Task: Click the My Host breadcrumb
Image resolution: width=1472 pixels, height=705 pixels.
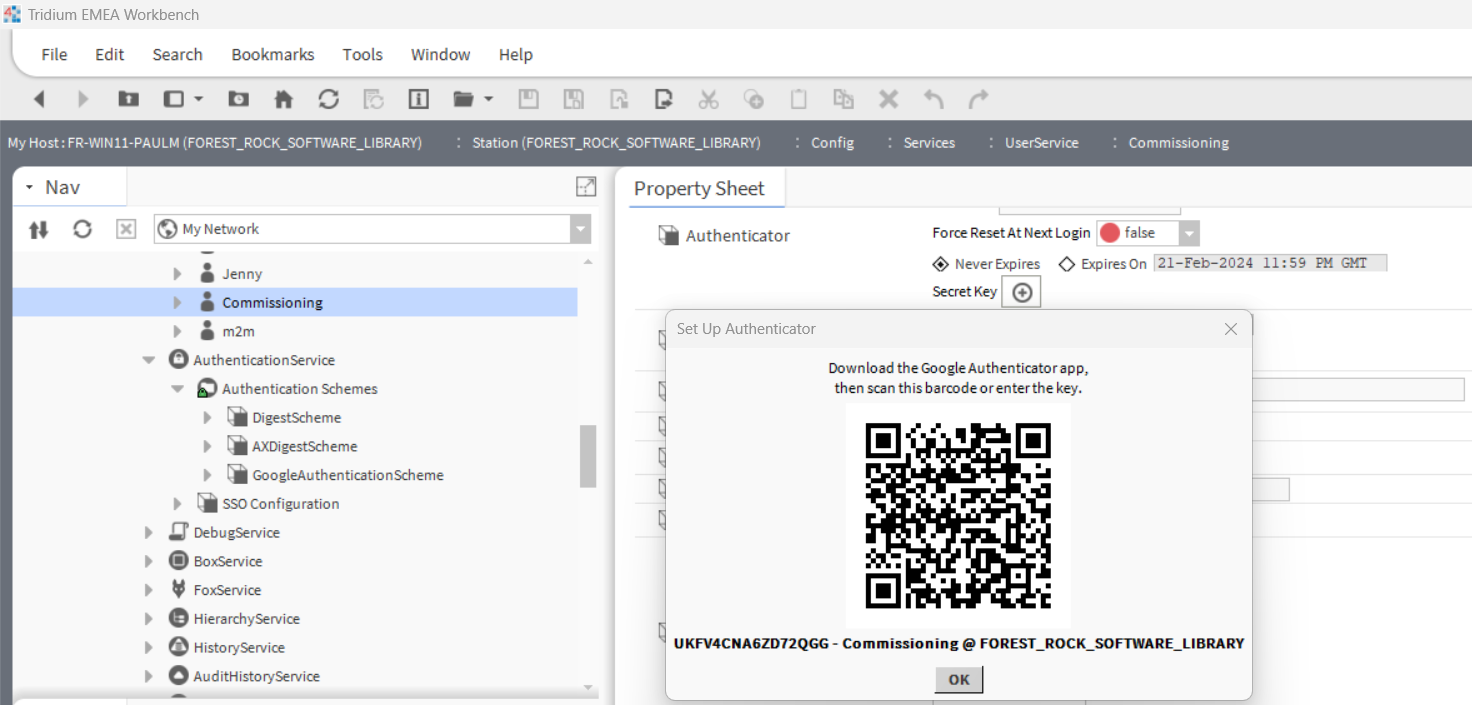Action: tap(215, 143)
